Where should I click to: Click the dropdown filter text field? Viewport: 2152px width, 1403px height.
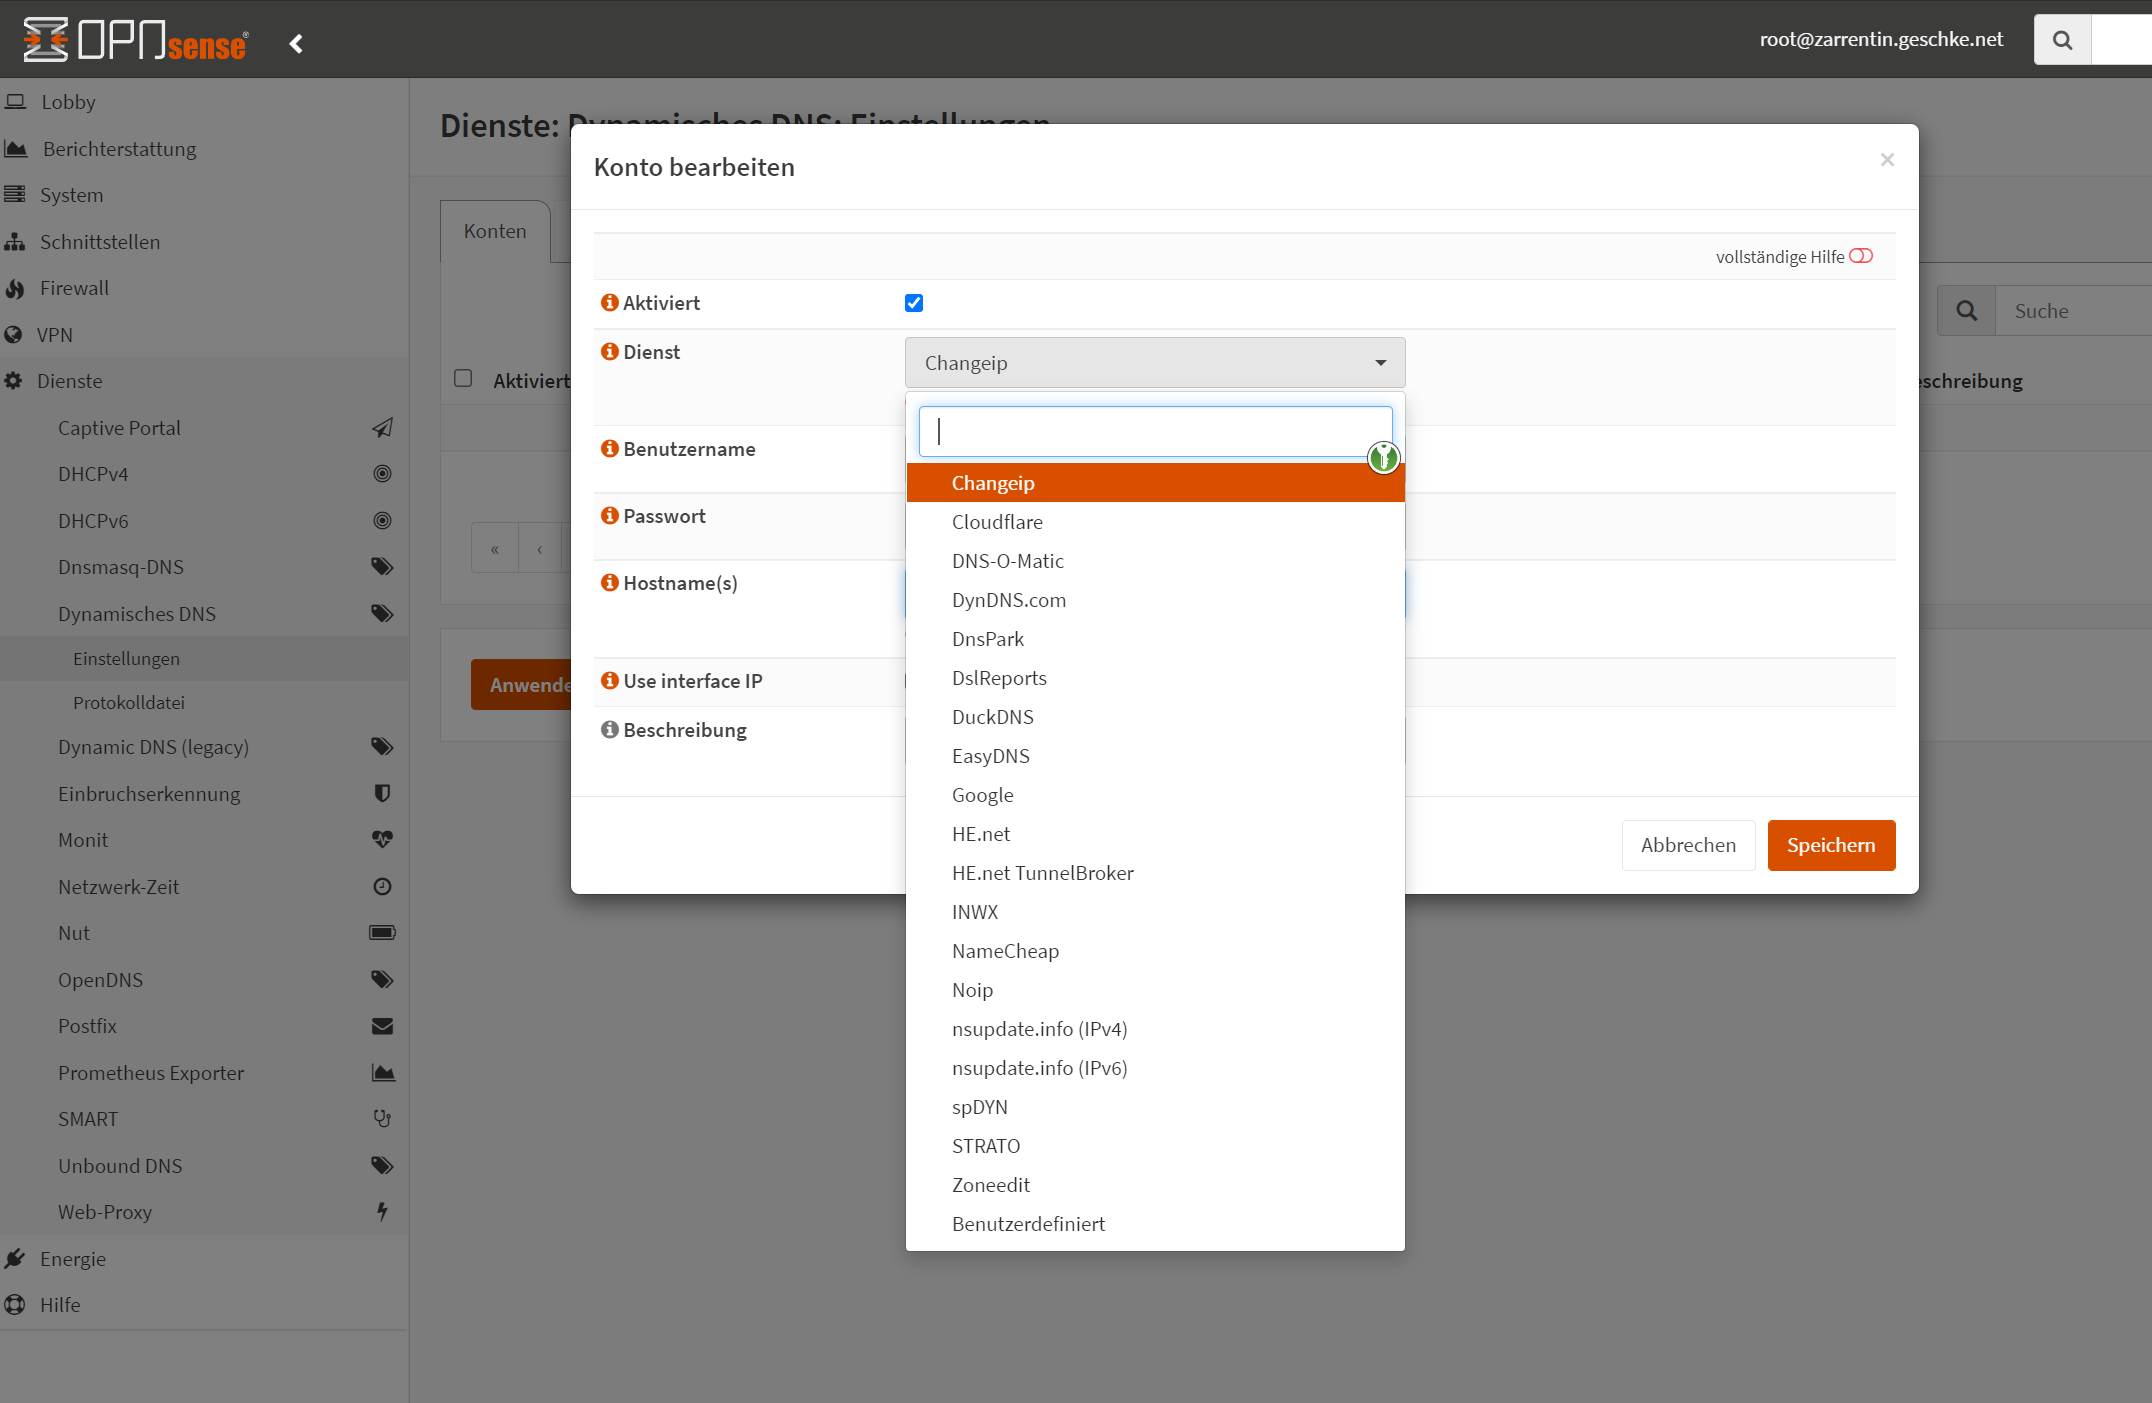(x=1155, y=431)
